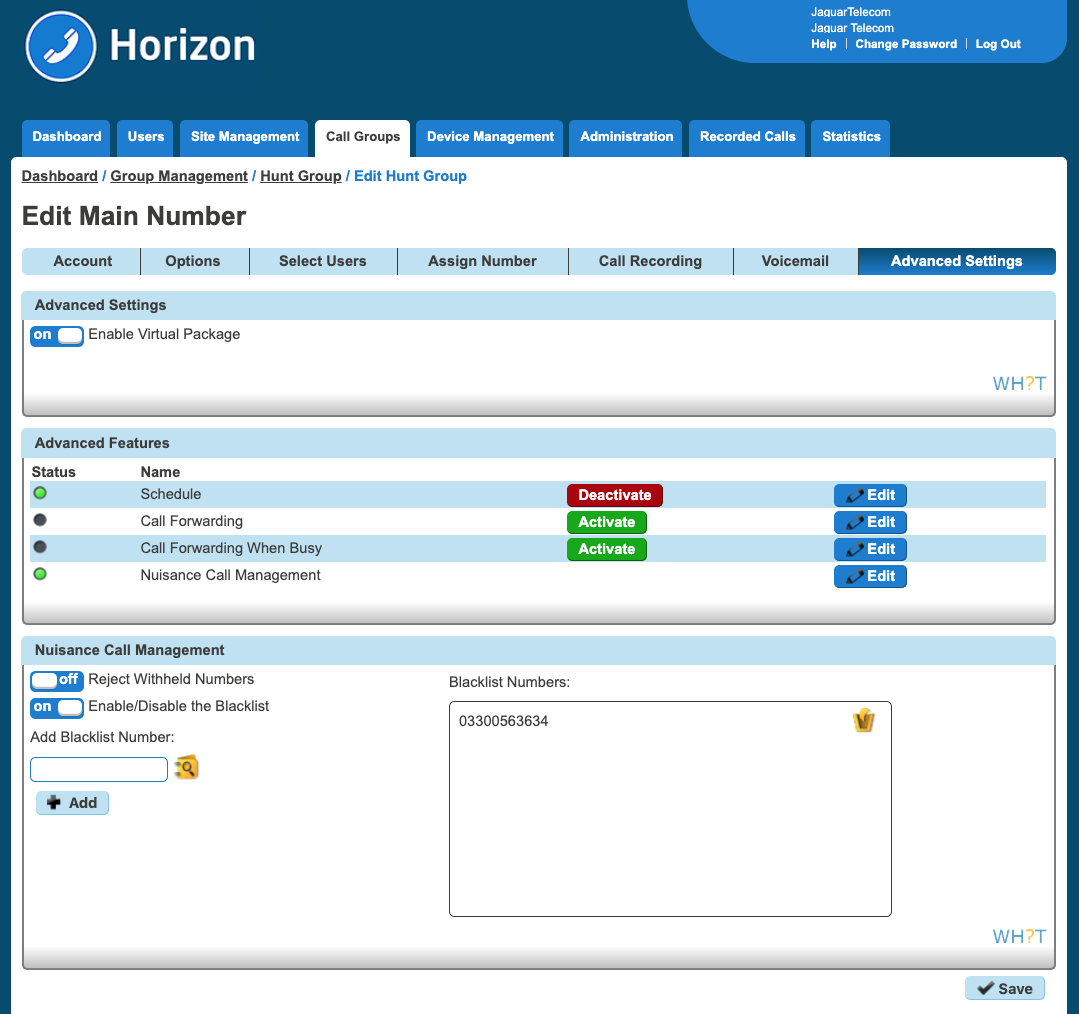Click the search icon beside blacklist number field
1079x1014 pixels.
click(186, 768)
